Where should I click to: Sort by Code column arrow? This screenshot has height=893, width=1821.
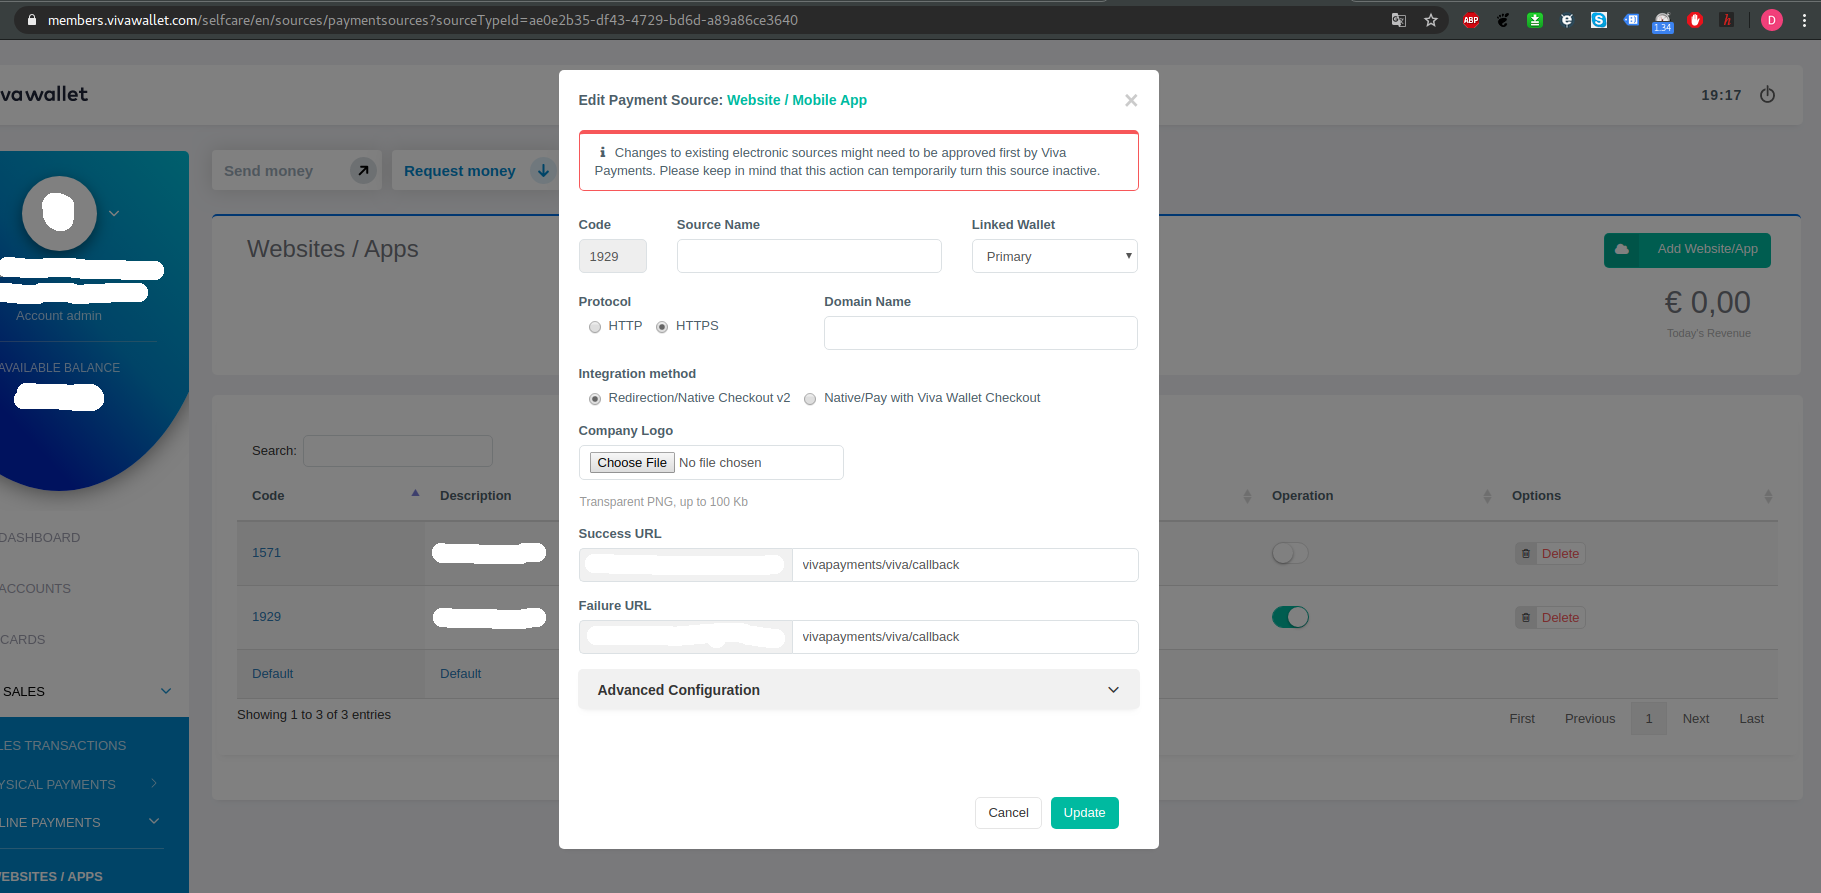pyautogui.click(x=415, y=494)
